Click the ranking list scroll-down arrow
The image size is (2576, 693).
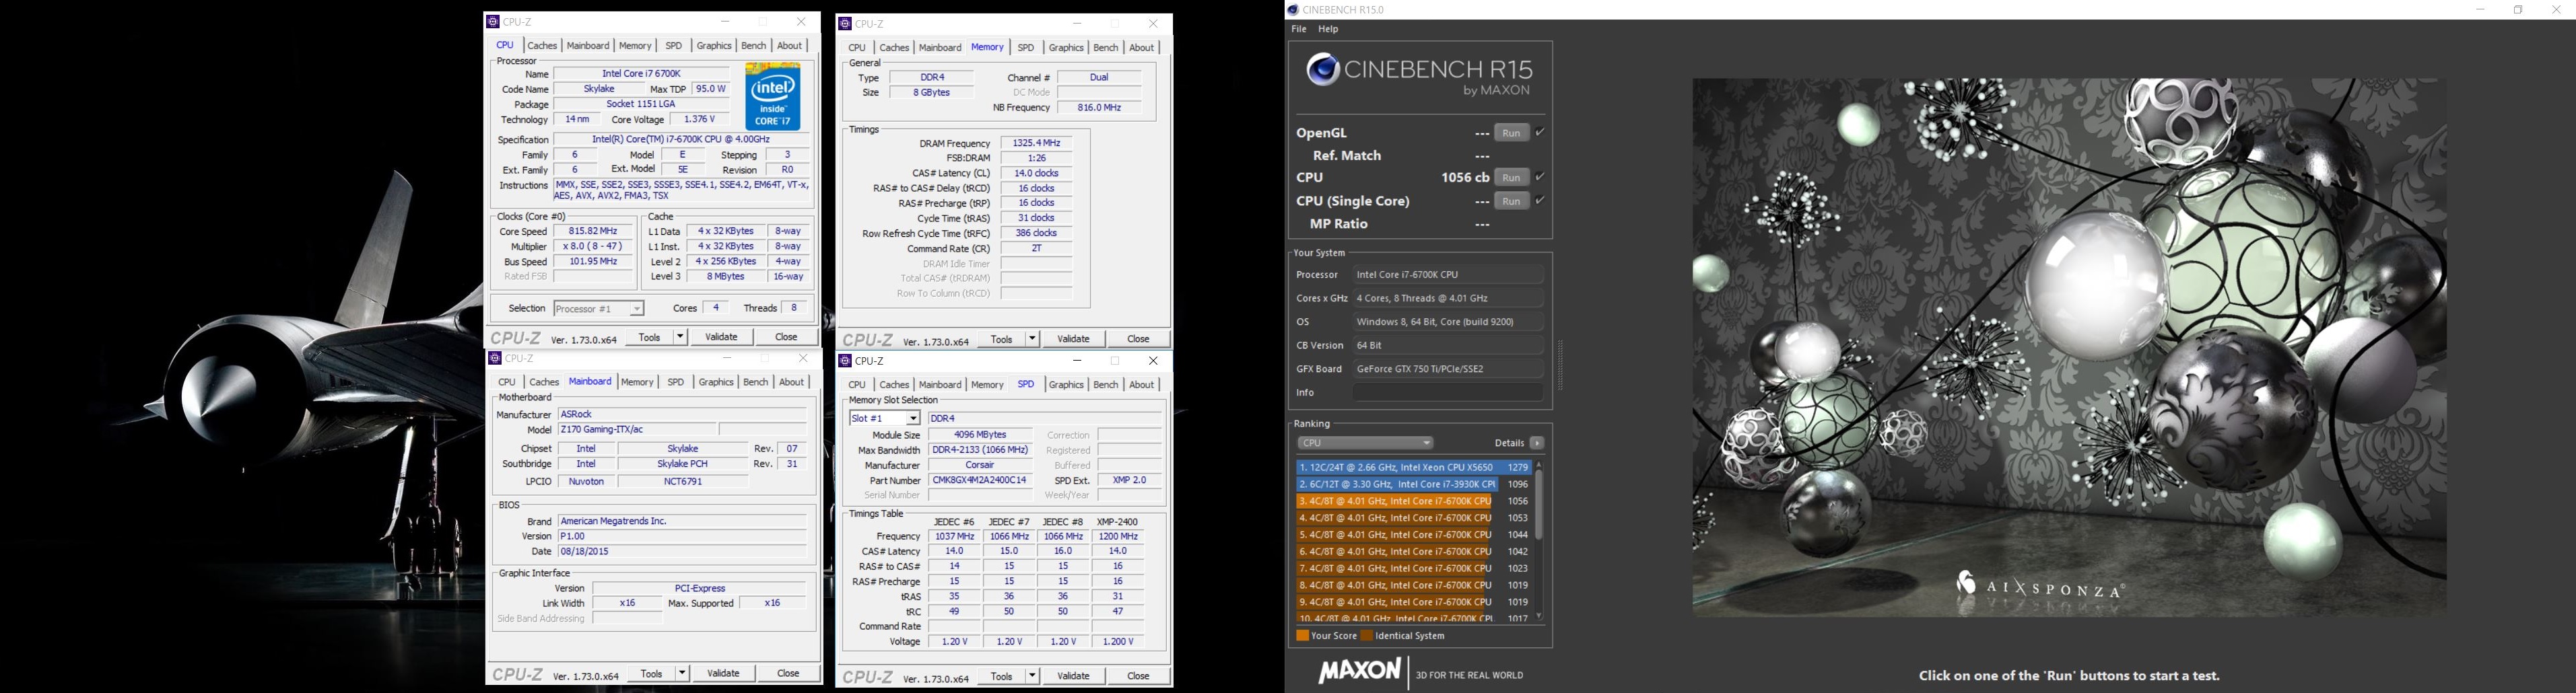(x=1539, y=616)
